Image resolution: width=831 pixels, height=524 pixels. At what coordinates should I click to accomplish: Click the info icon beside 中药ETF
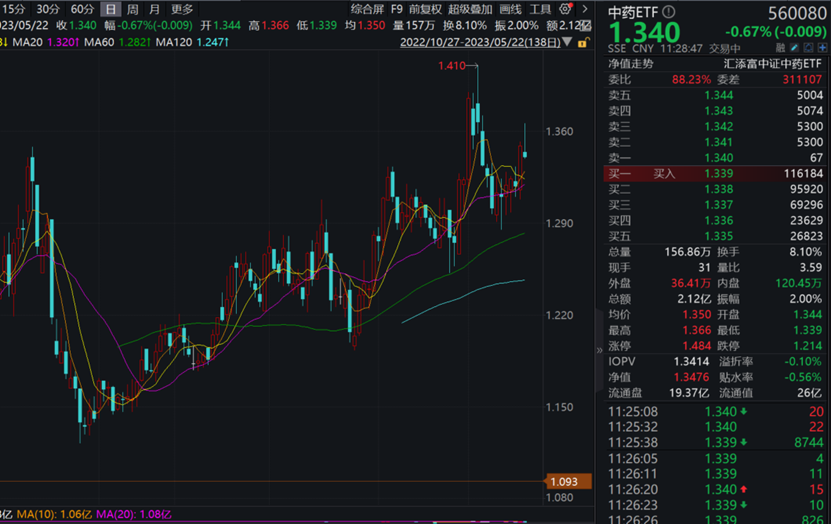pos(669,12)
